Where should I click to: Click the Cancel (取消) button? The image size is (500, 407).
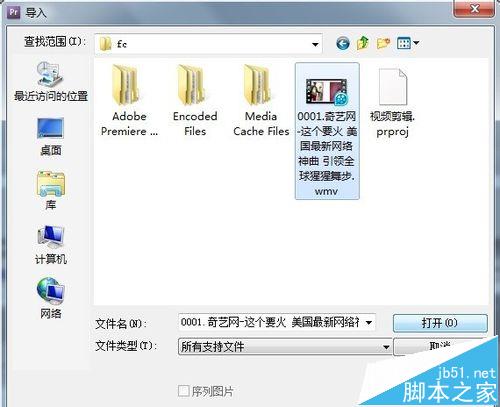[x=439, y=347]
